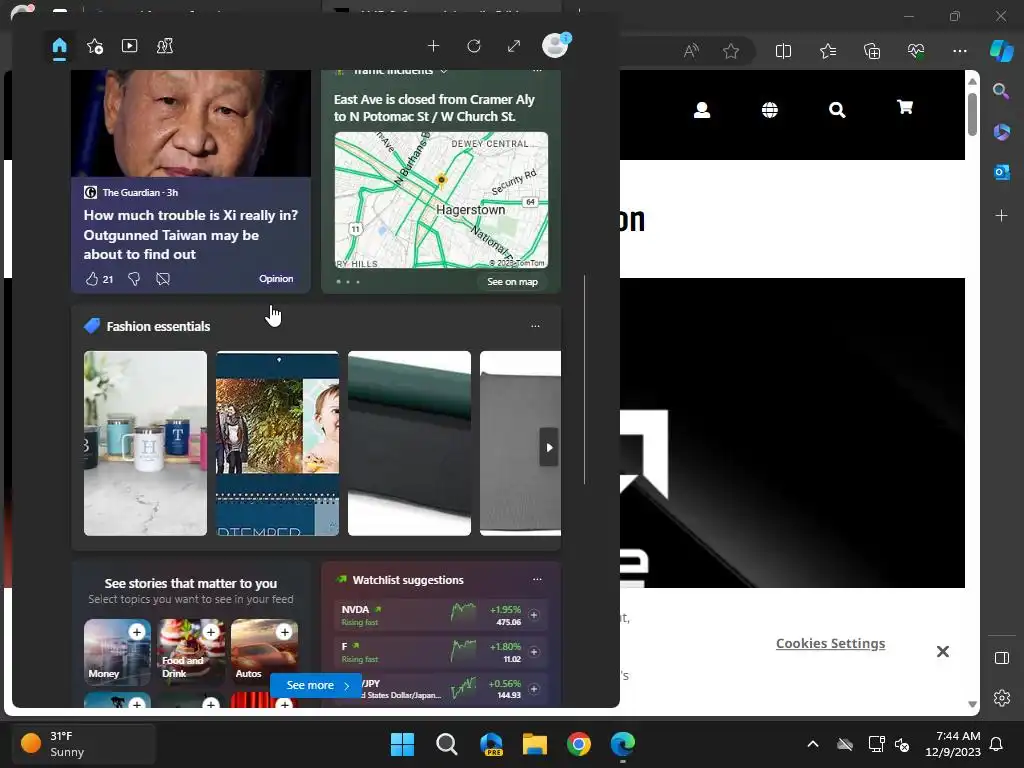1024x768 pixels.
Task: Click the webpage scrollbar down arrow
Action: tap(972, 705)
